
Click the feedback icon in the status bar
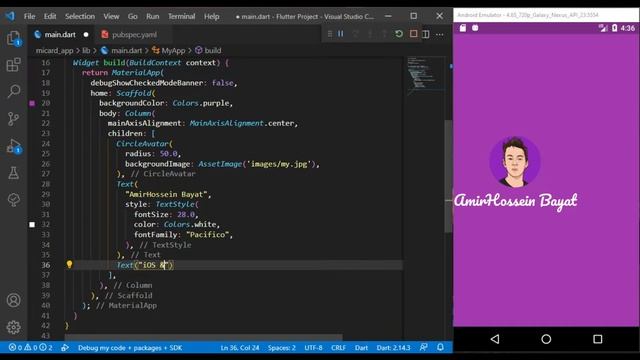[x=424, y=347]
